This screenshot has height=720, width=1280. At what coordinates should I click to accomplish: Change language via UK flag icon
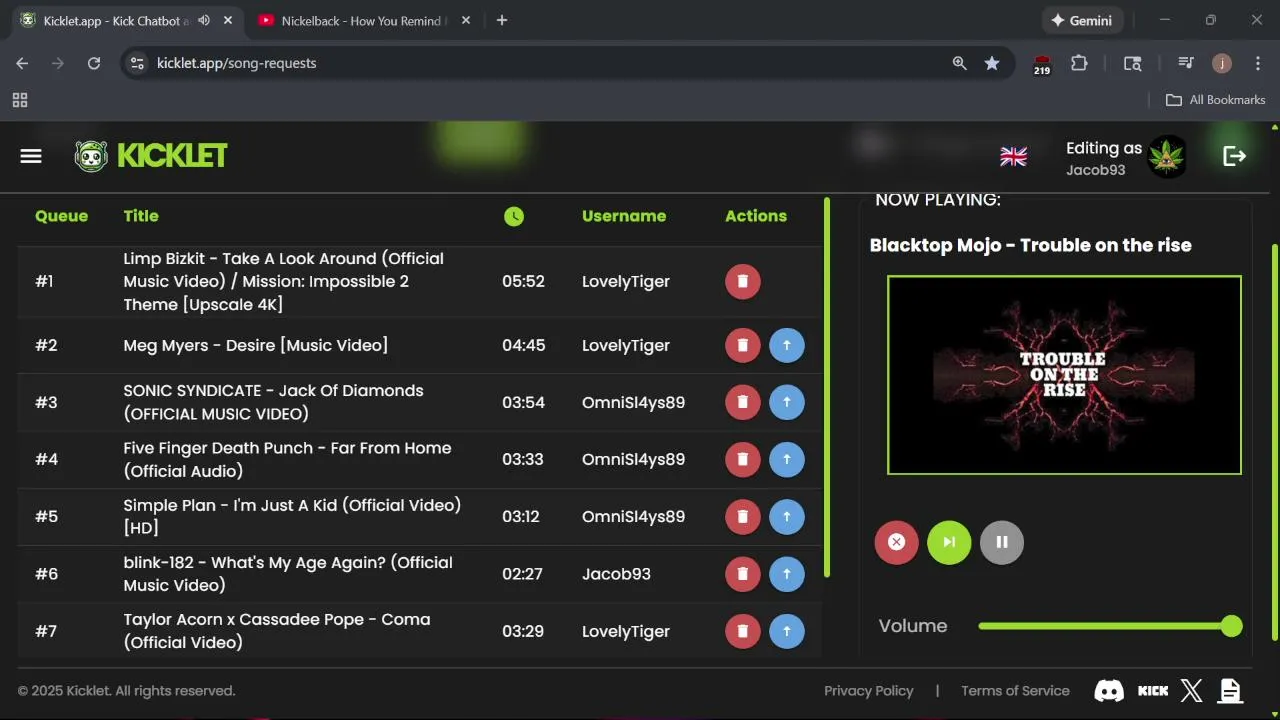[x=1013, y=156]
